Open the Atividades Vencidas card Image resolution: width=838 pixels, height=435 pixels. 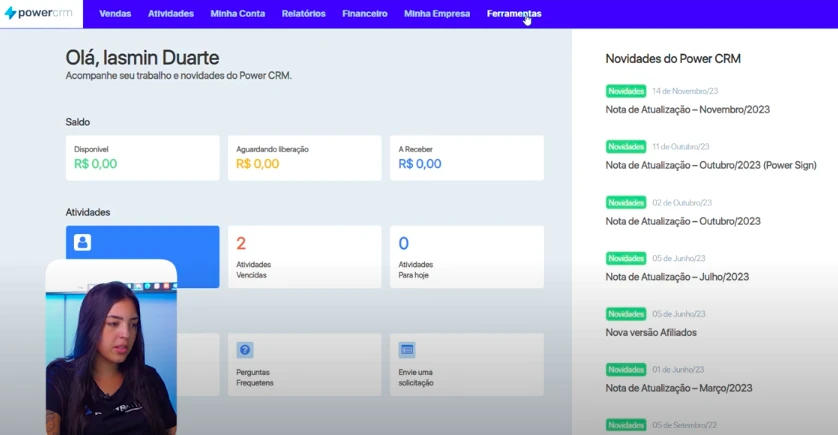[x=305, y=257]
